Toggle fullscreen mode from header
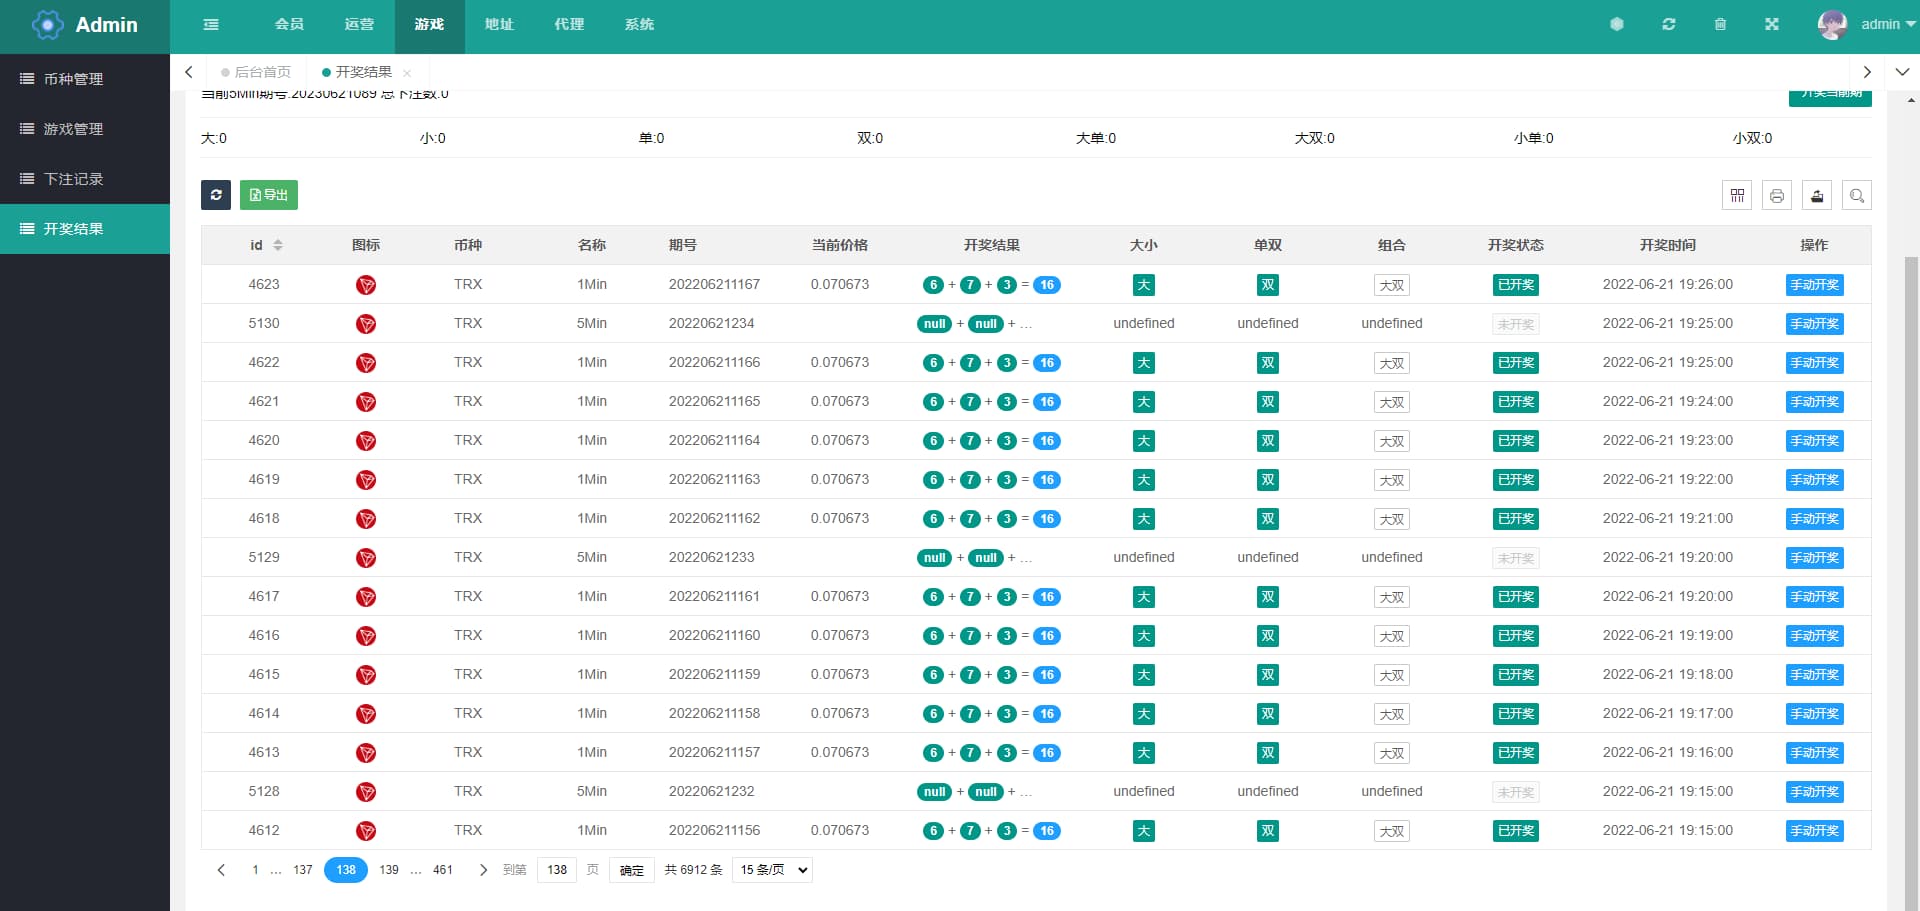 [x=1772, y=25]
